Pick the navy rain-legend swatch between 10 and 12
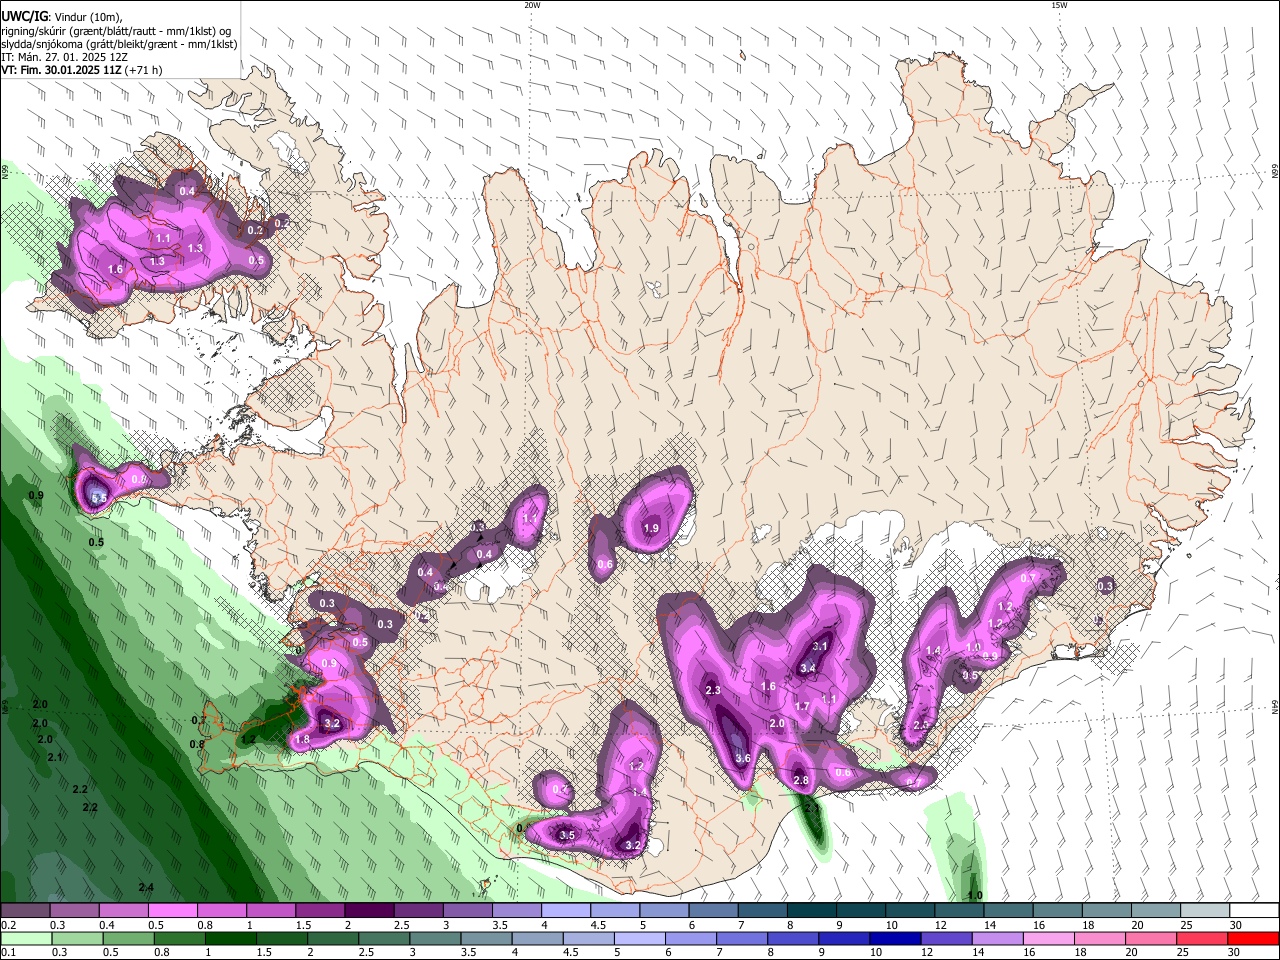The width and height of the screenshot is (1280, 960). [894, 939]
